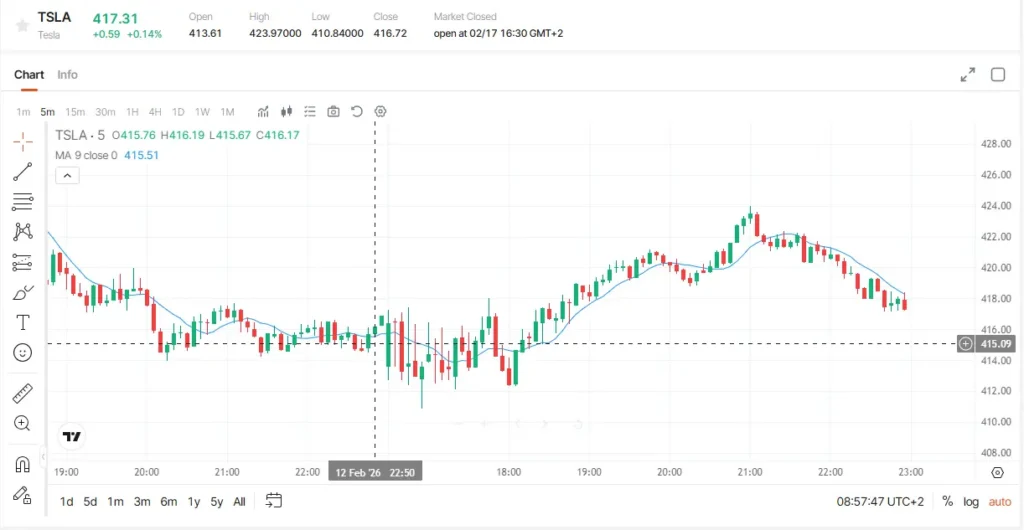Add TSLA to favorites star

tap(22, 25)
